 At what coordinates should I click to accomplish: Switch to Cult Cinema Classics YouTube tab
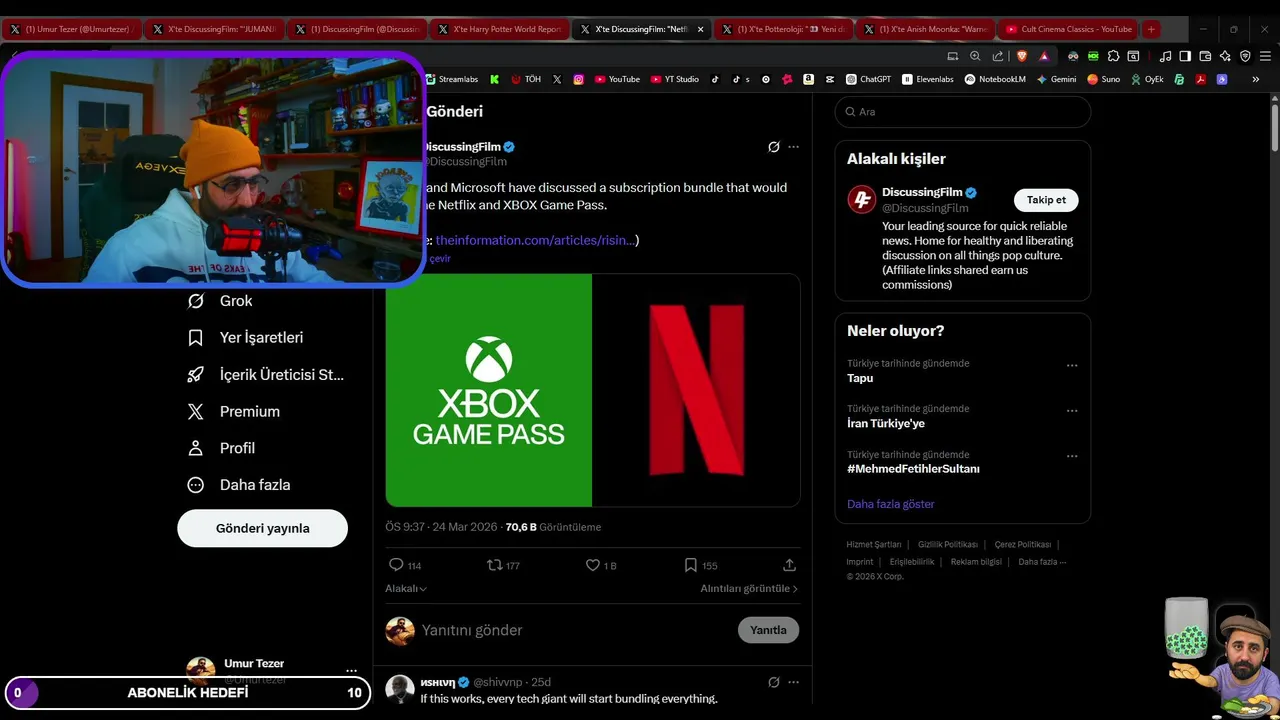tap(1070, 29)
